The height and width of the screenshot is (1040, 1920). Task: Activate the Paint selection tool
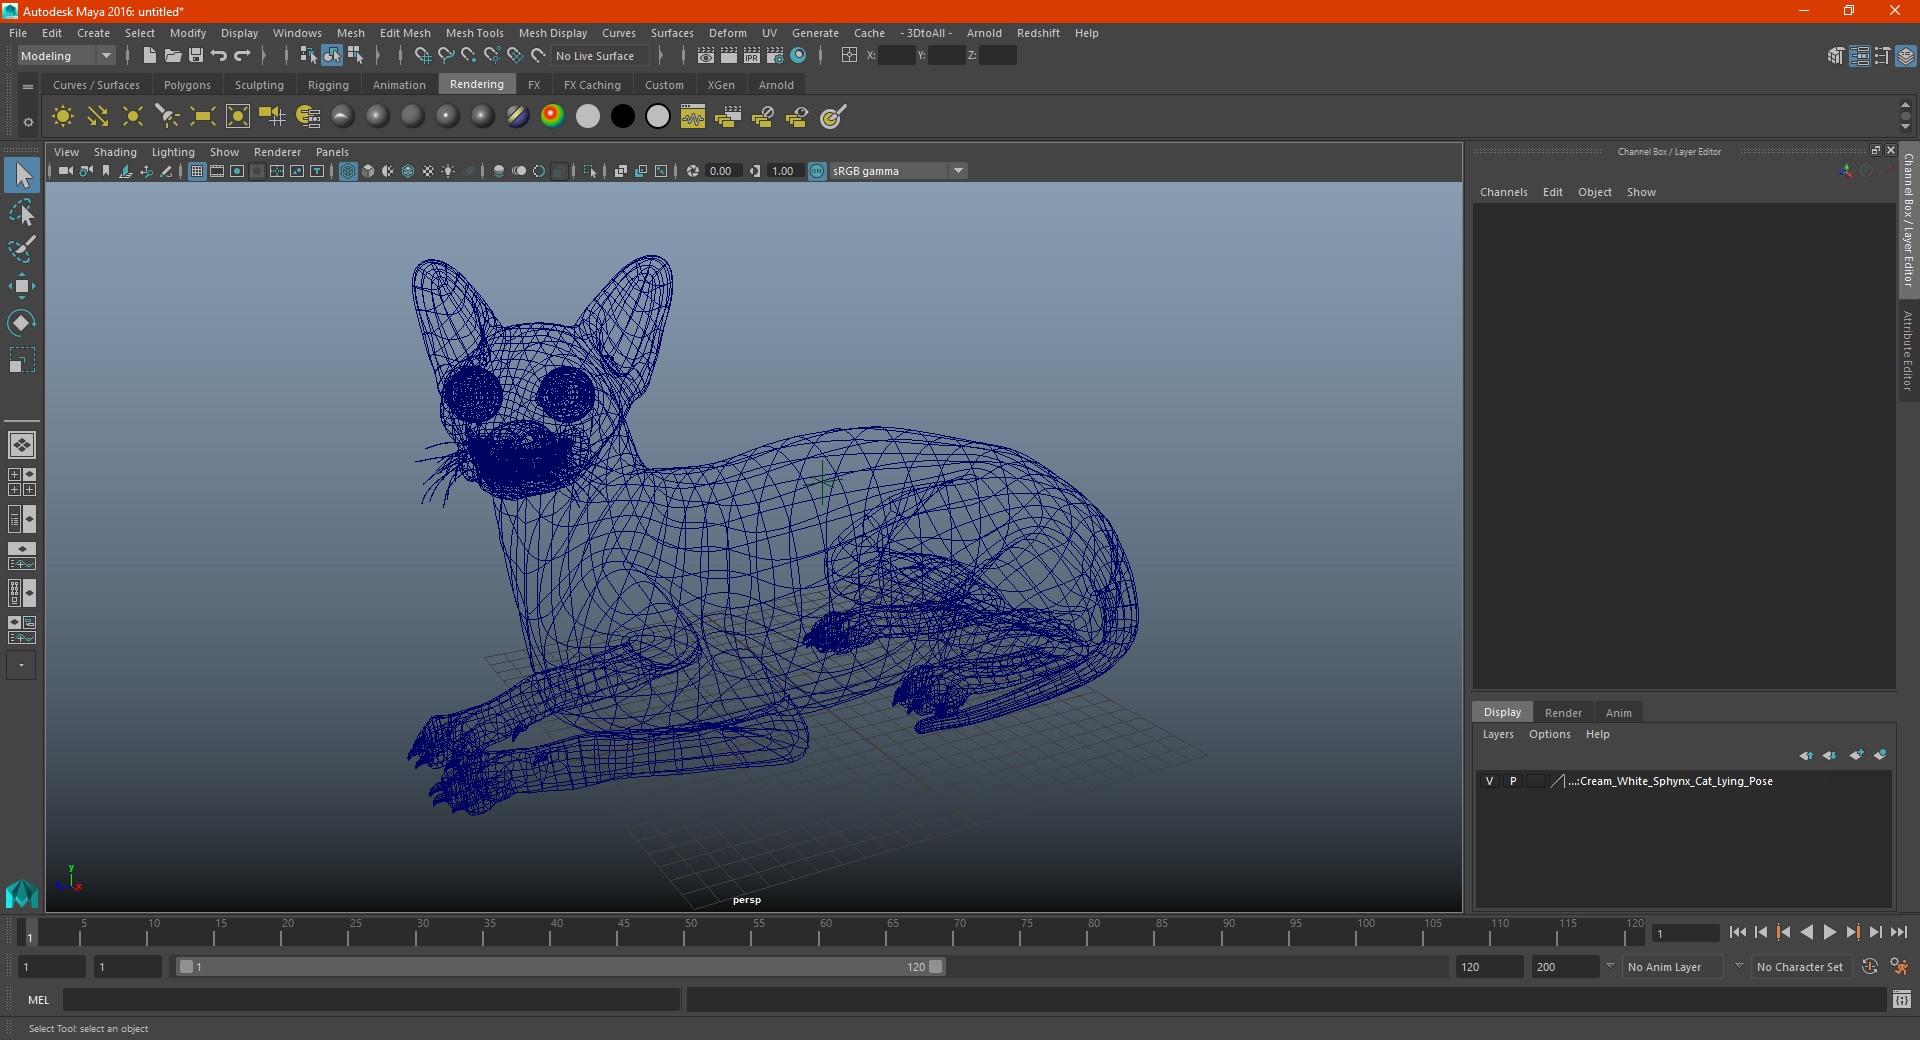click(22, 249)
